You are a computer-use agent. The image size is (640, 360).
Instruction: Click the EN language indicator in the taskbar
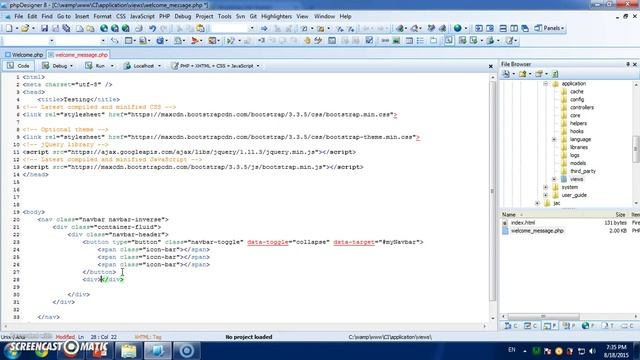tap(511, 350)
